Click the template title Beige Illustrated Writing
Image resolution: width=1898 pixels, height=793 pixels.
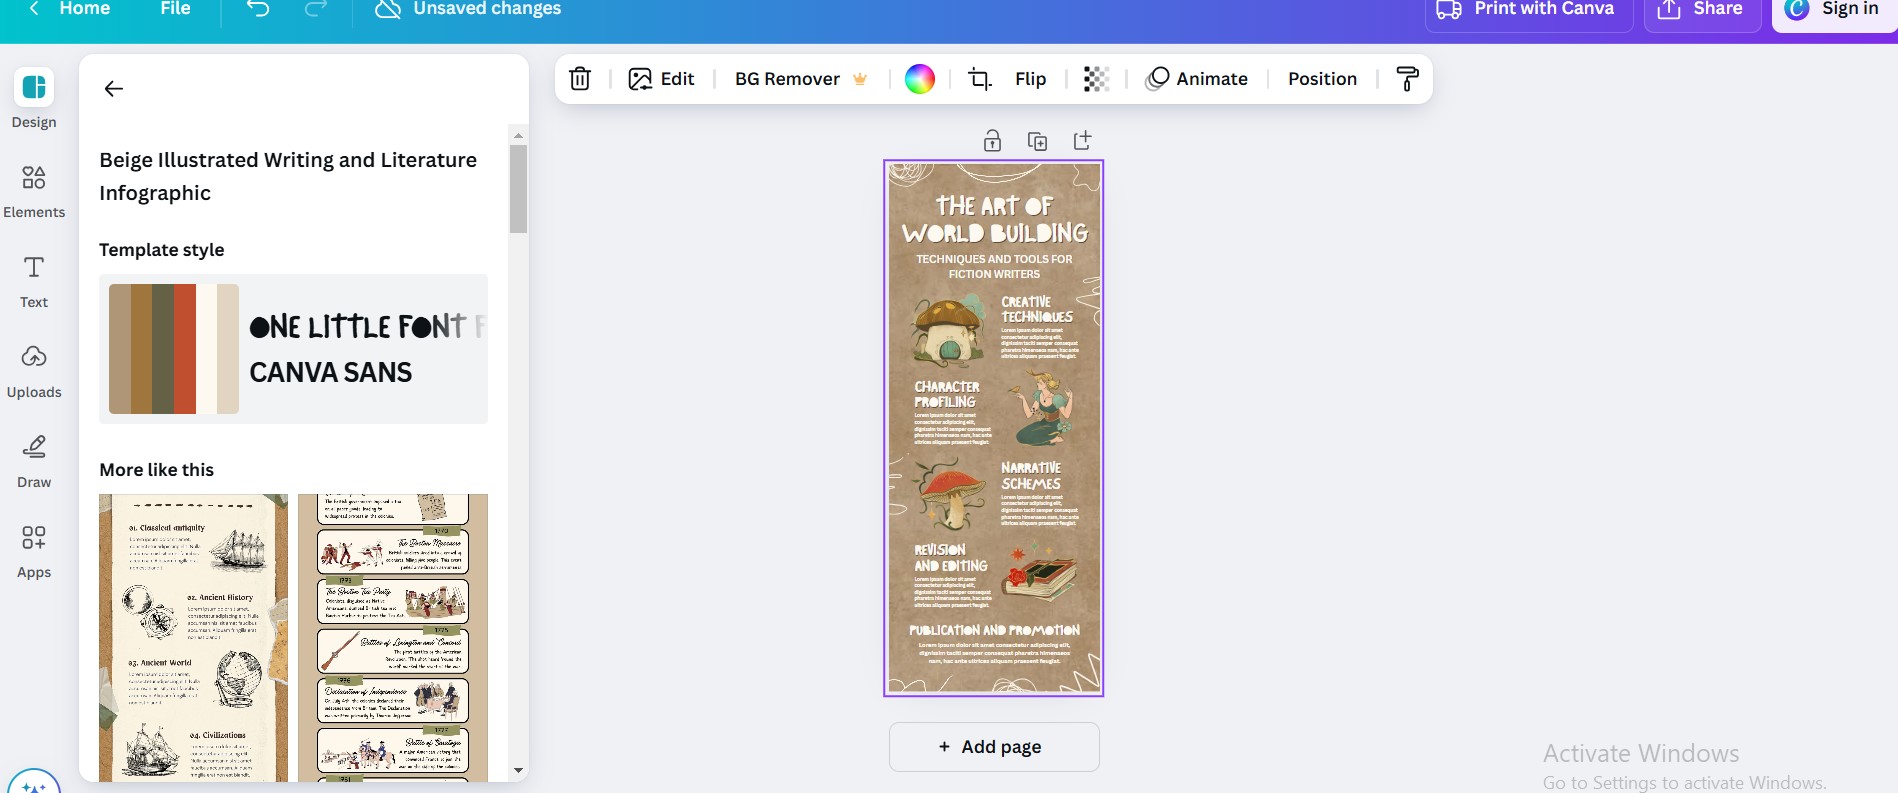(x=288, y=176)
